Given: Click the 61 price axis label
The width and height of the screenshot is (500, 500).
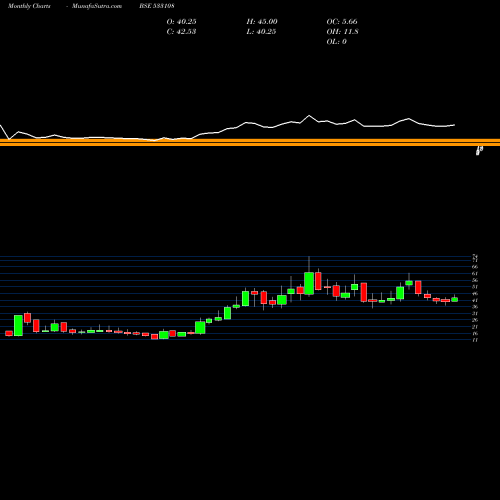Looking at the screenshot, I should (x=475, y=273).
